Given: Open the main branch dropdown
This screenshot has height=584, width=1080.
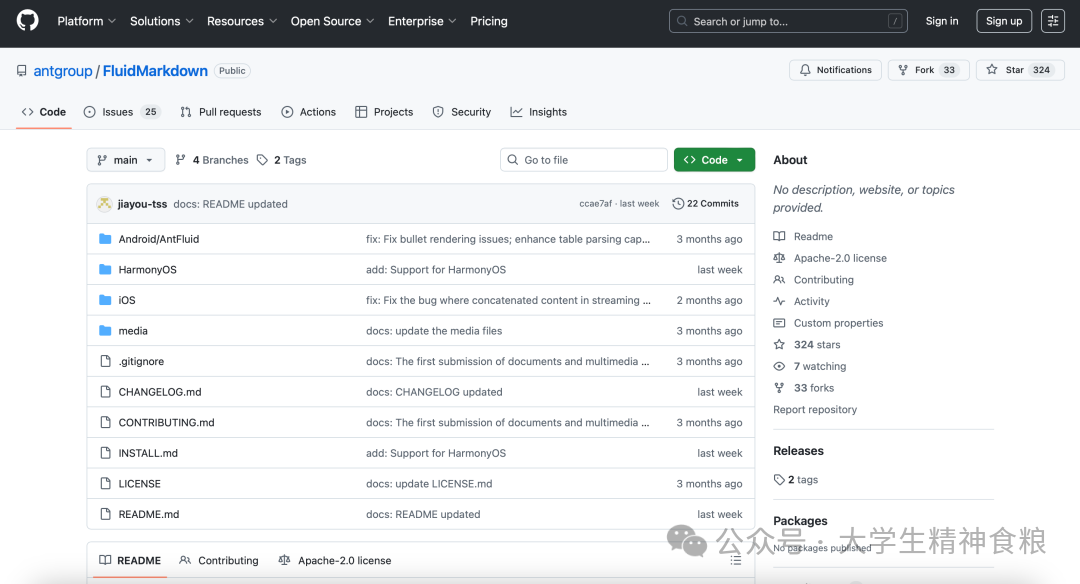Looking at the screenshot, I should tap(125, 160).
